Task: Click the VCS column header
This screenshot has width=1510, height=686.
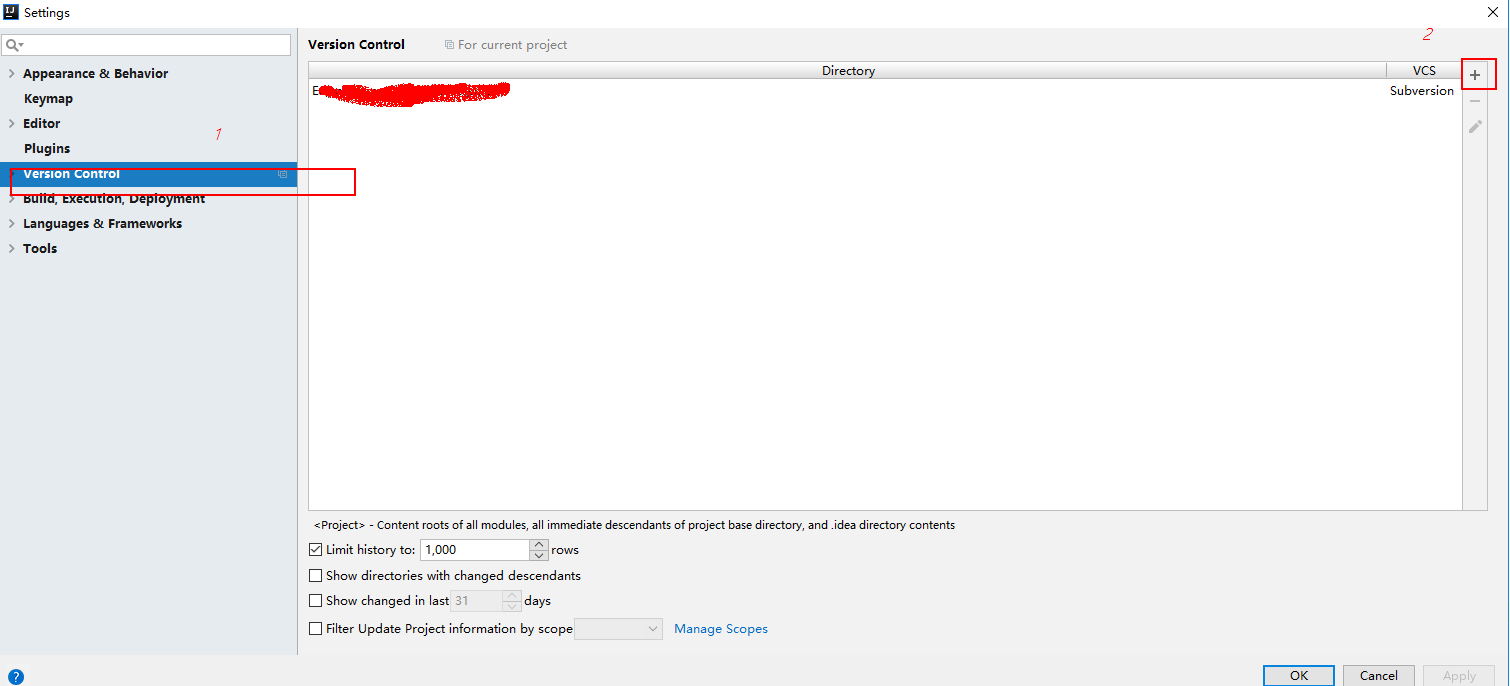Action: coord(1424,71)
